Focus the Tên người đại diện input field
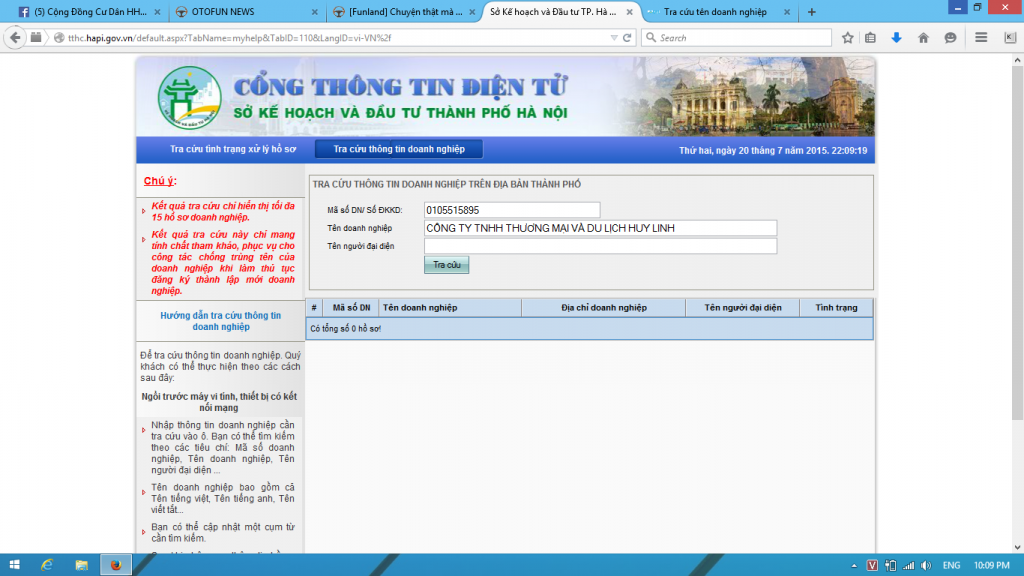The width and height of the screenshot is (1024, 576). pyautogui.click(x=600, y=246)
